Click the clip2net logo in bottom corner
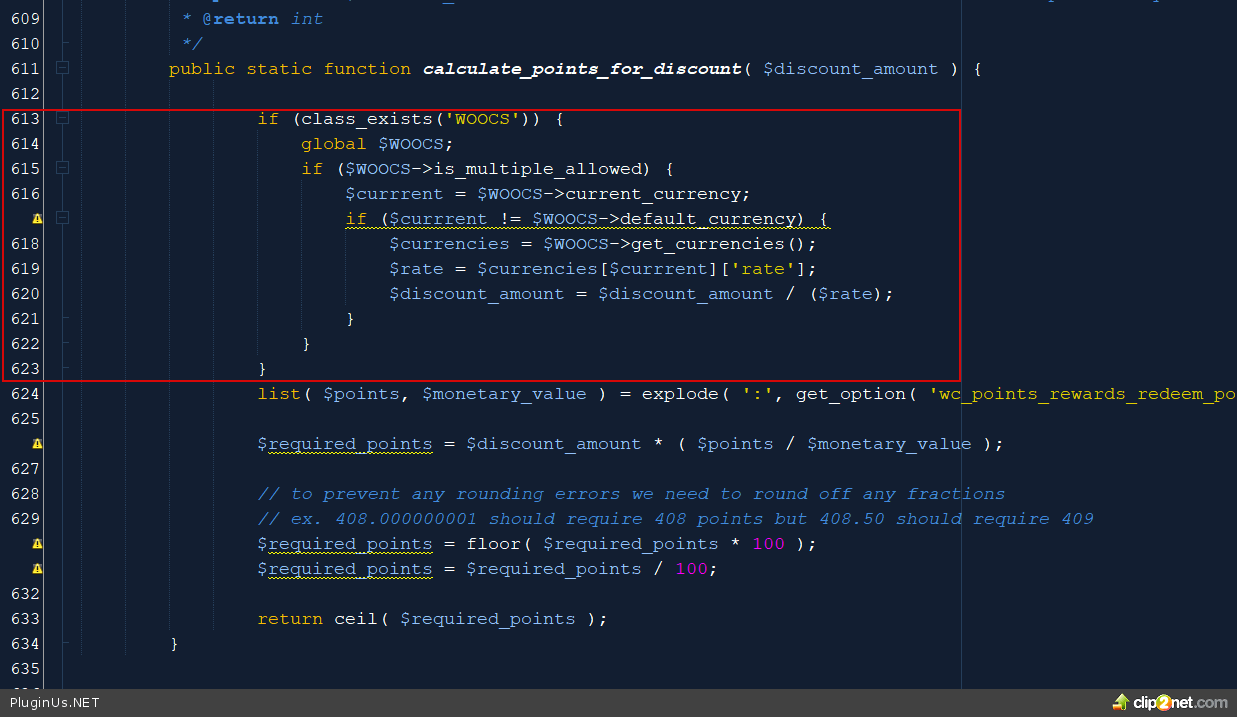Screen dimensions: 1237x717 click(x=1170, y=703)
